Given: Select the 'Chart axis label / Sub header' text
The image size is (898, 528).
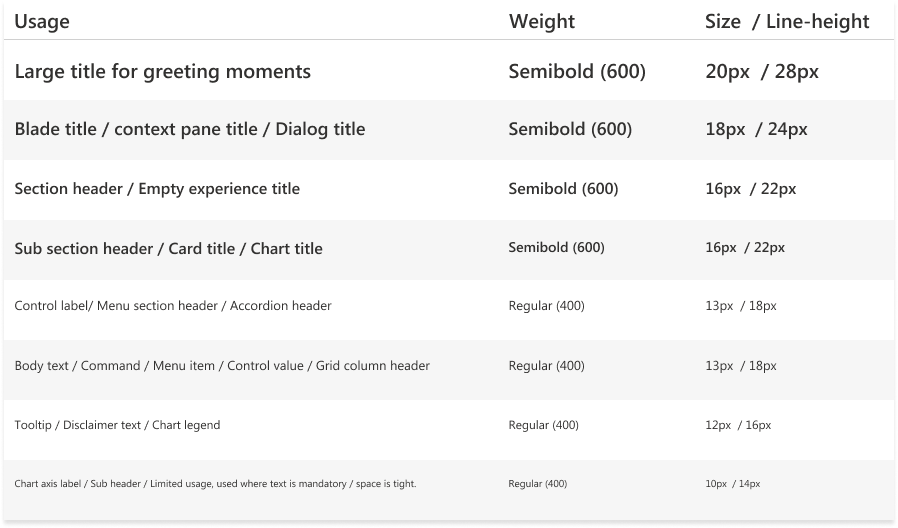Looking at the screenshot, I should click(215, 484).
